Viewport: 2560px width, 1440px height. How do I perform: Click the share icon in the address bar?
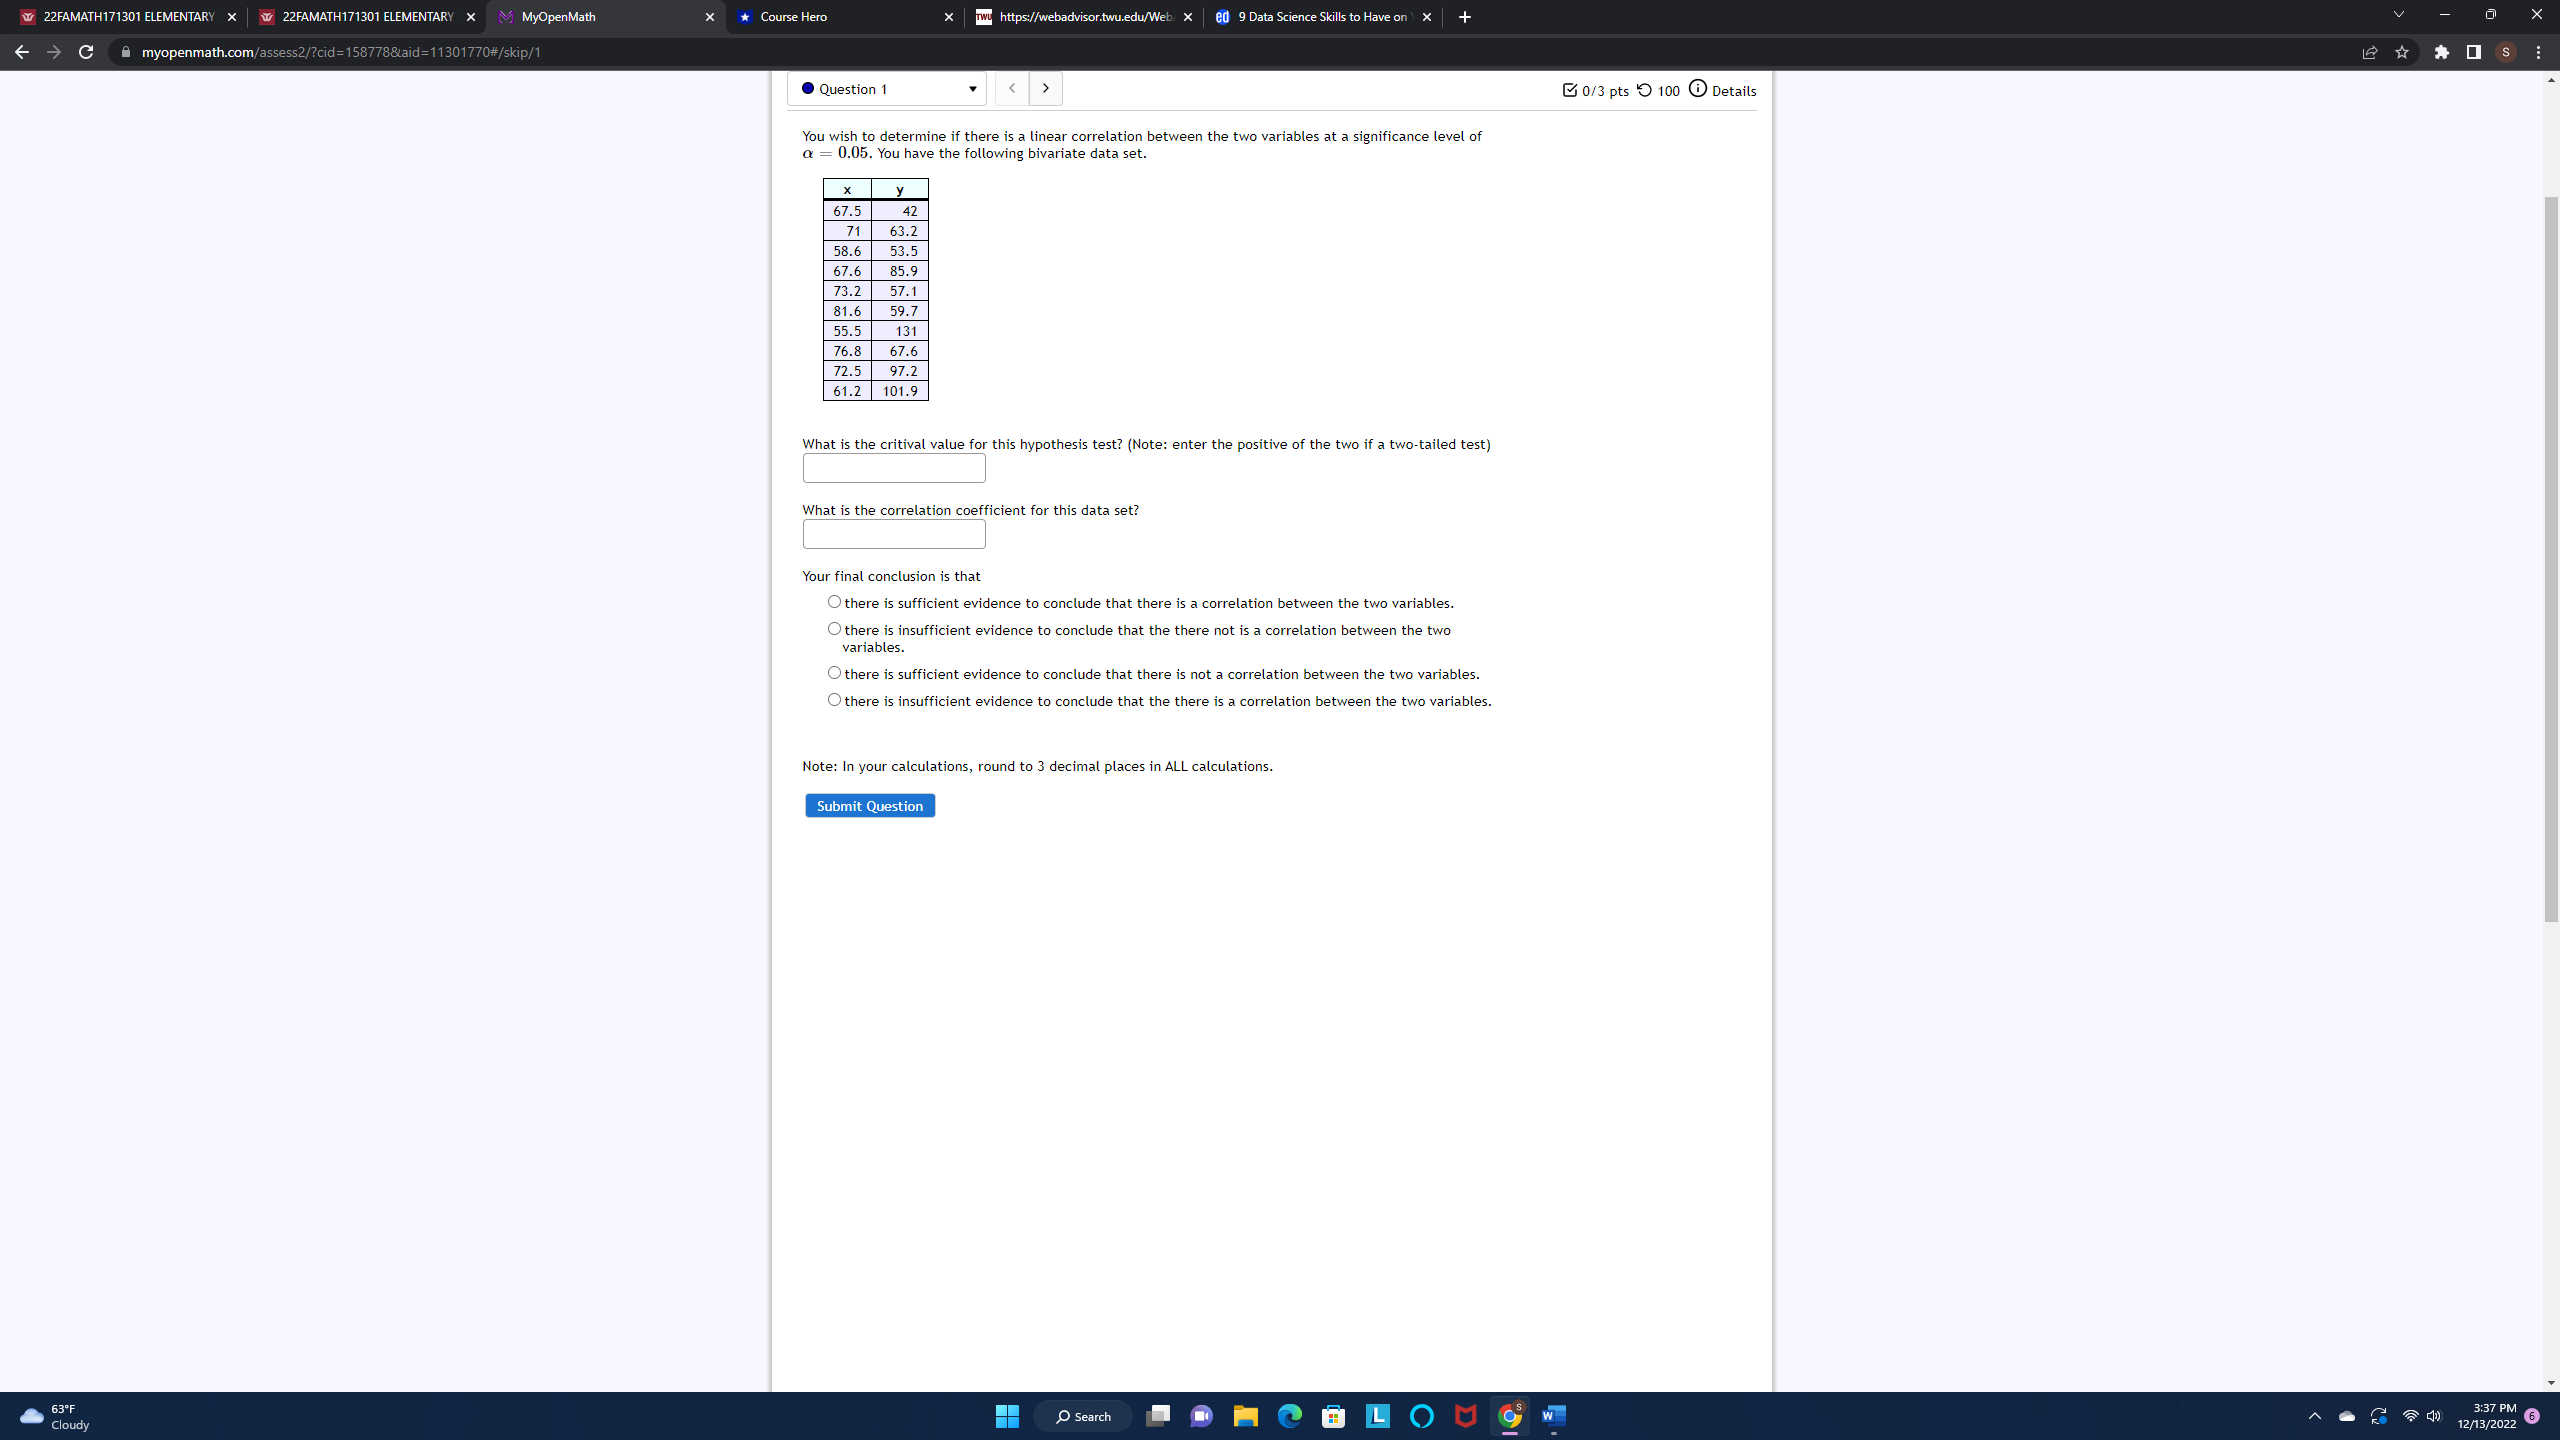pyautogui.click(x=2370, y=52)
